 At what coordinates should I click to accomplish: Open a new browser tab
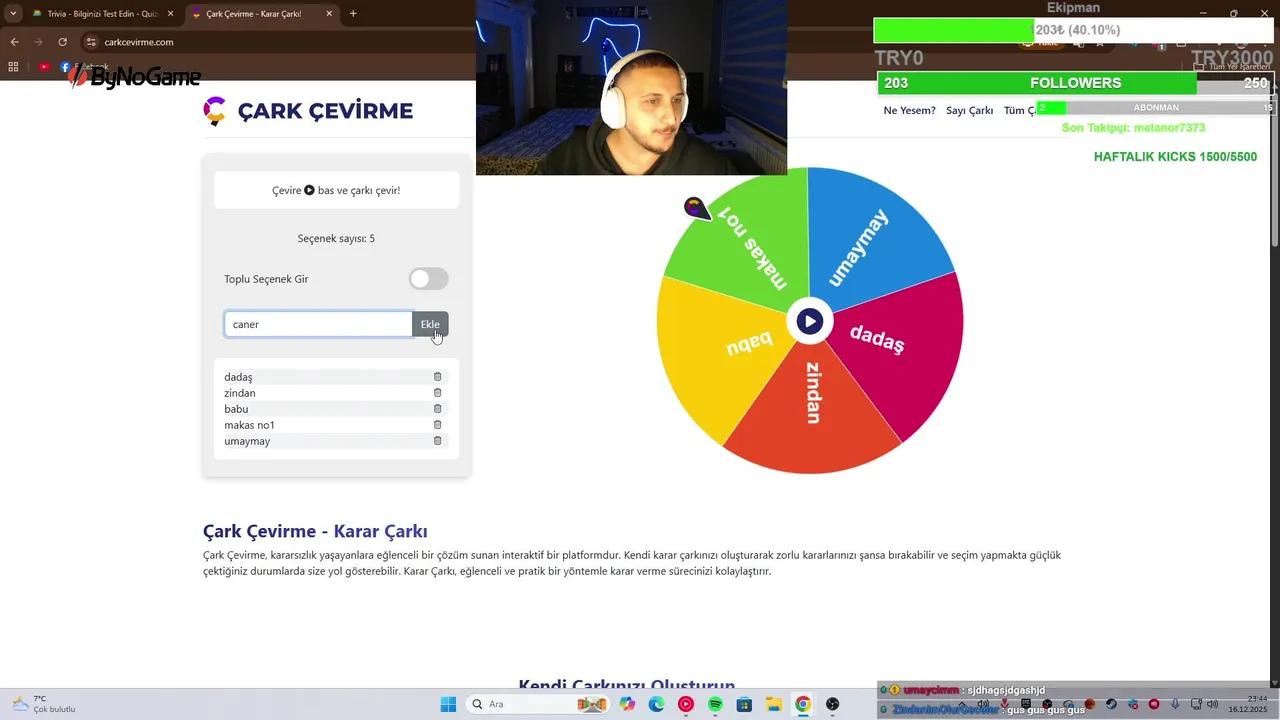pos(353,14)
